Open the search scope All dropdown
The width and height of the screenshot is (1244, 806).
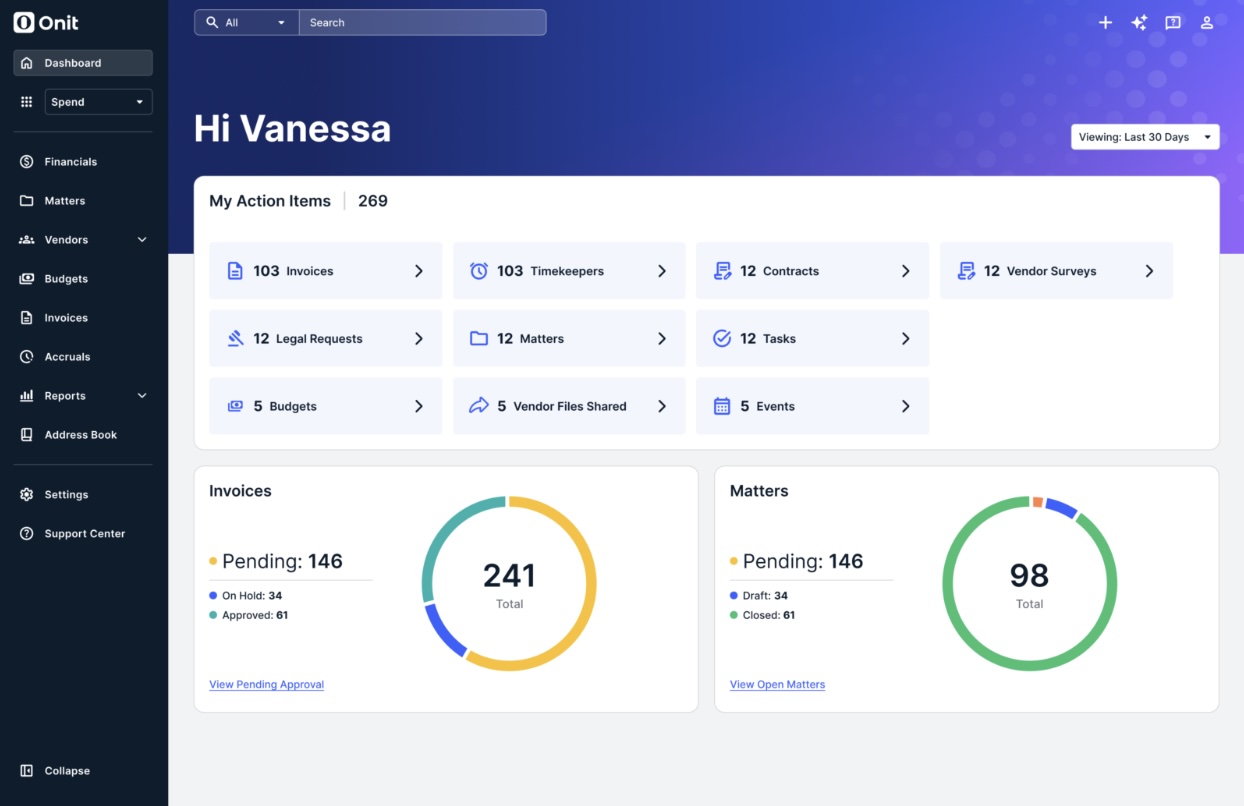246,23
